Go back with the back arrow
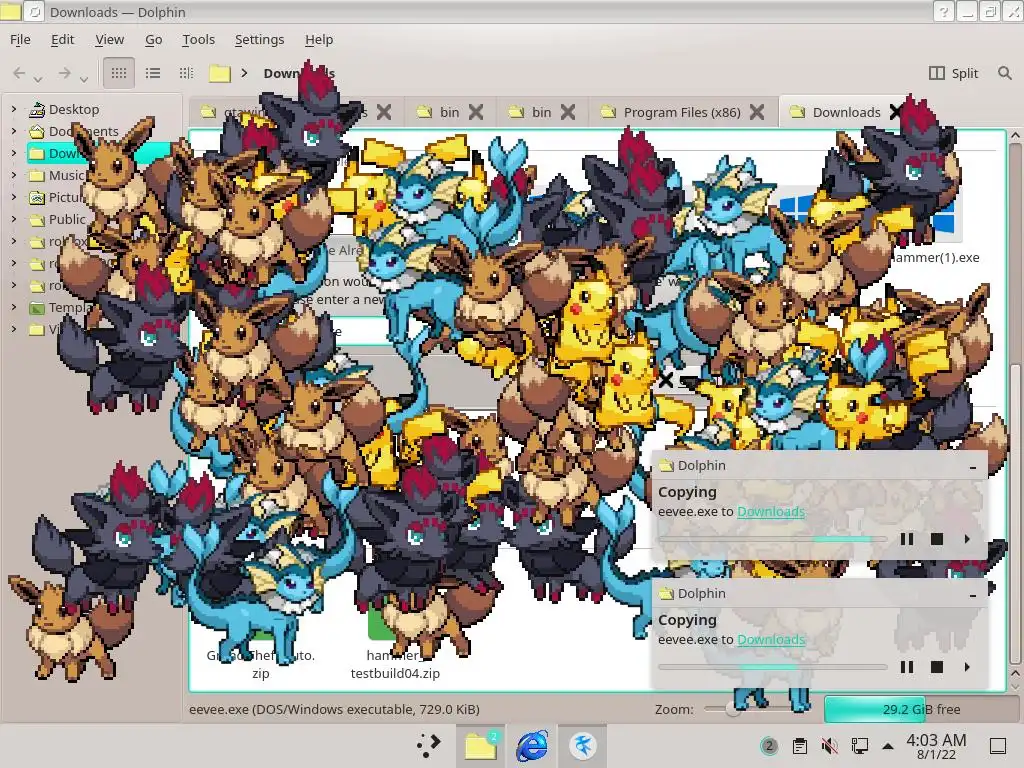1024x768 pixels. [x=19, y=73]
